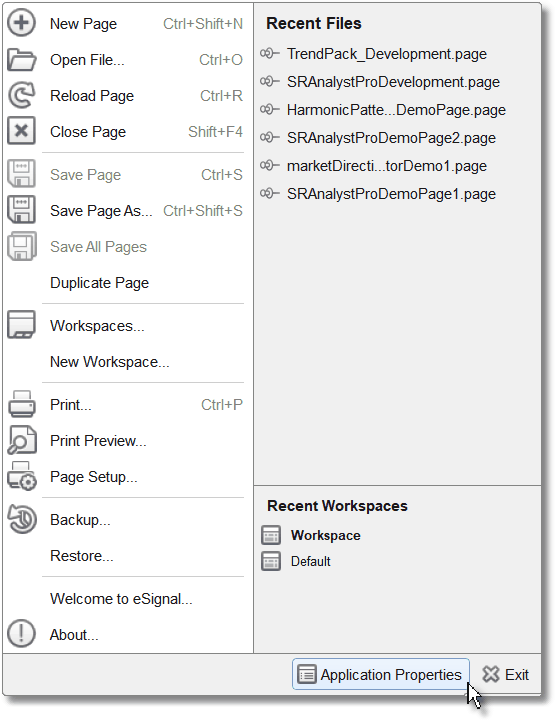The width and height of the screenshot is (556, 723).
Task: Click the New Page plus icon
Action: coord(21,23)
